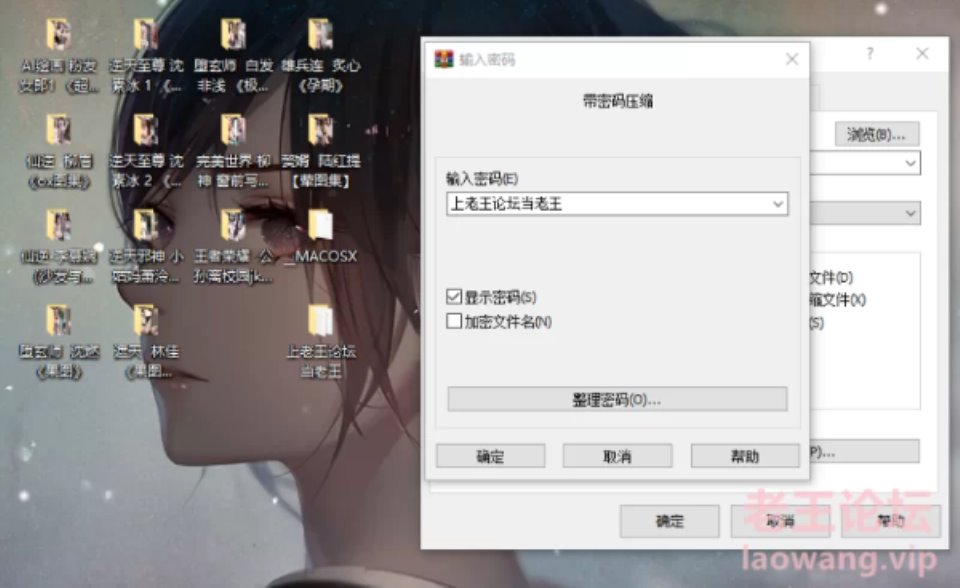Select the 逆天 林佳 folder icon

click(x=146, y=342)
